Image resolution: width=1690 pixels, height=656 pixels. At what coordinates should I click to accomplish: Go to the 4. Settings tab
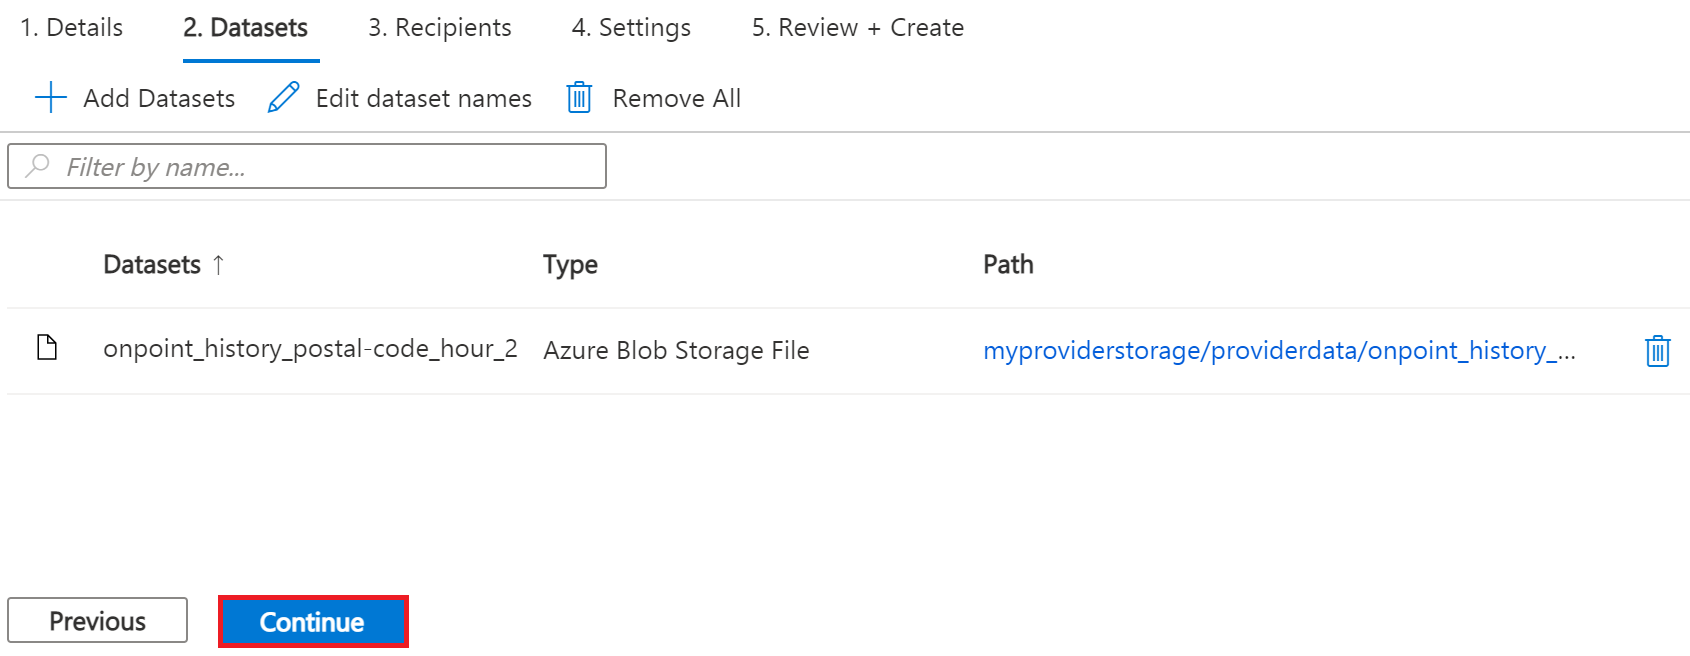point(631,28)
